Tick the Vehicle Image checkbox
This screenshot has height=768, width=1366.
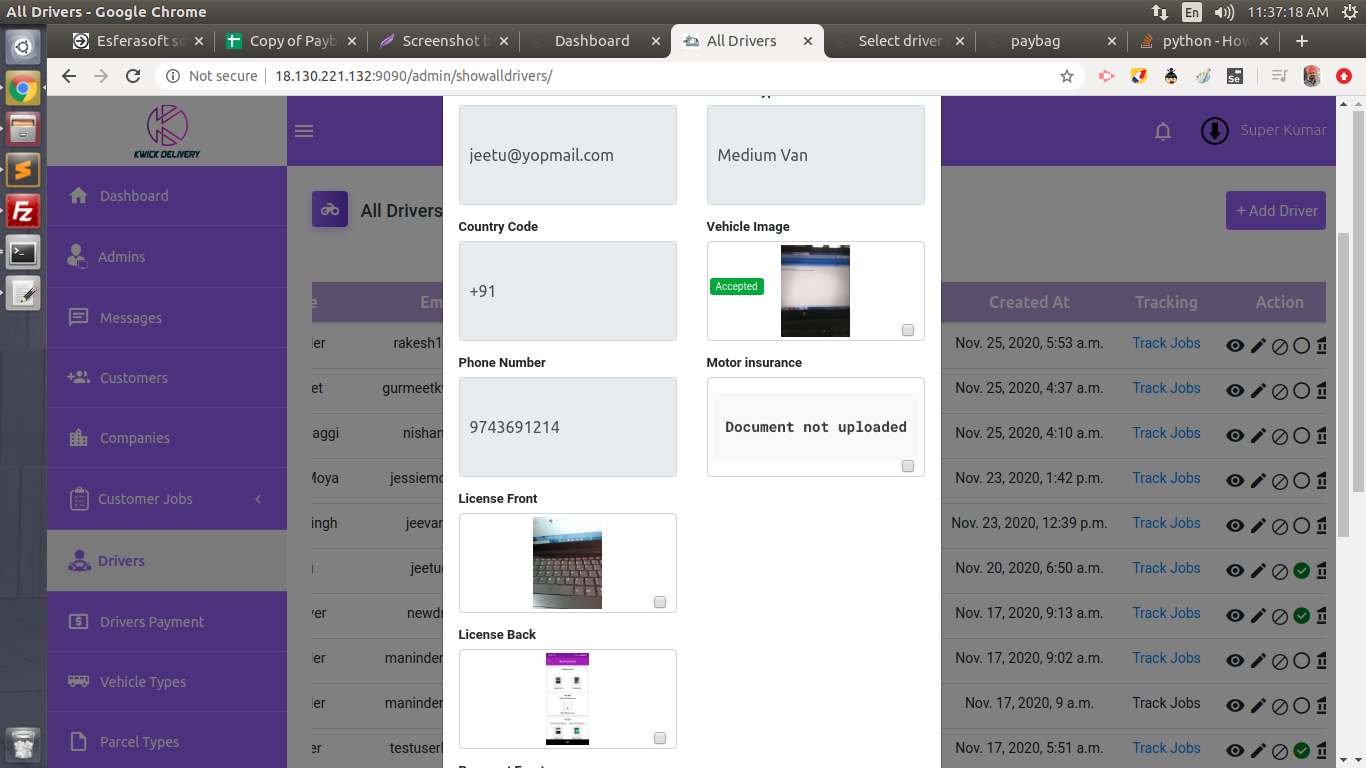pyautogui.click(x=908, y=330)
